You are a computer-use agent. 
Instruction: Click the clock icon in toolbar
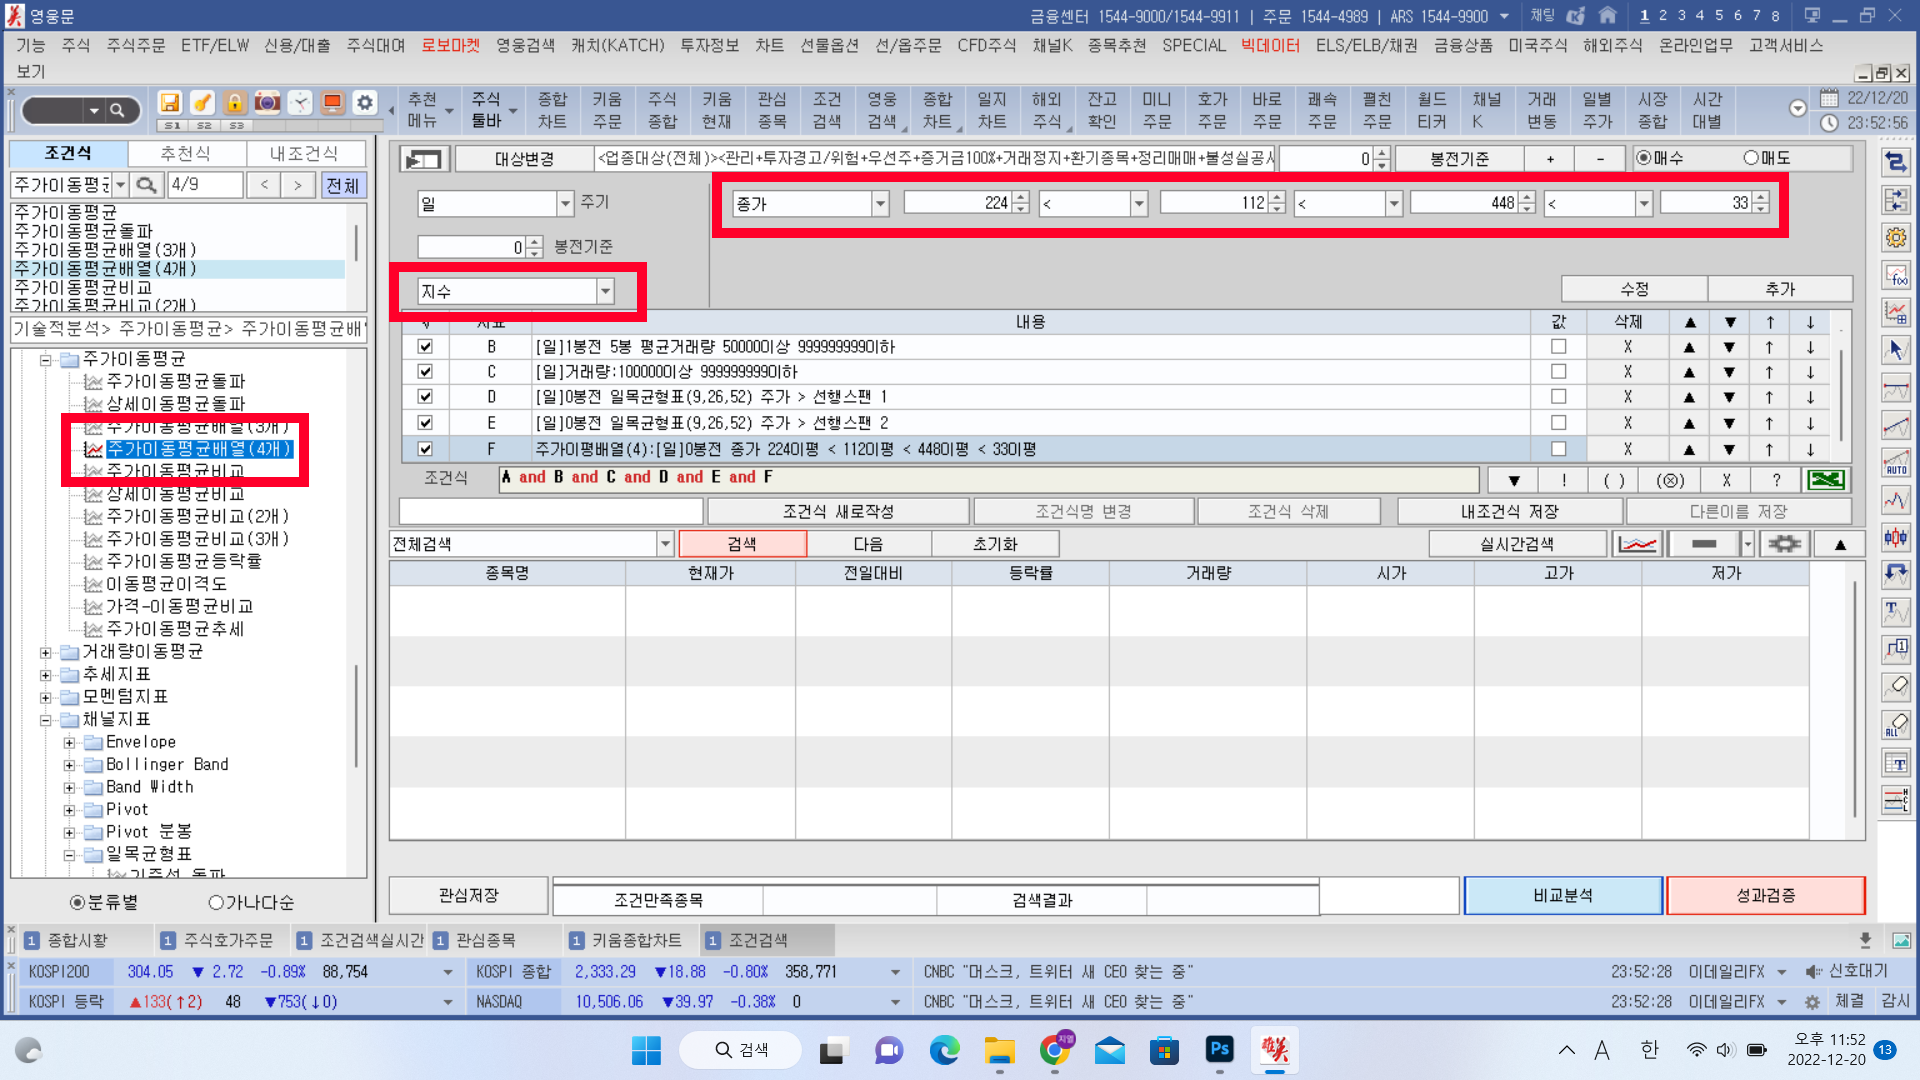(300, 103)
